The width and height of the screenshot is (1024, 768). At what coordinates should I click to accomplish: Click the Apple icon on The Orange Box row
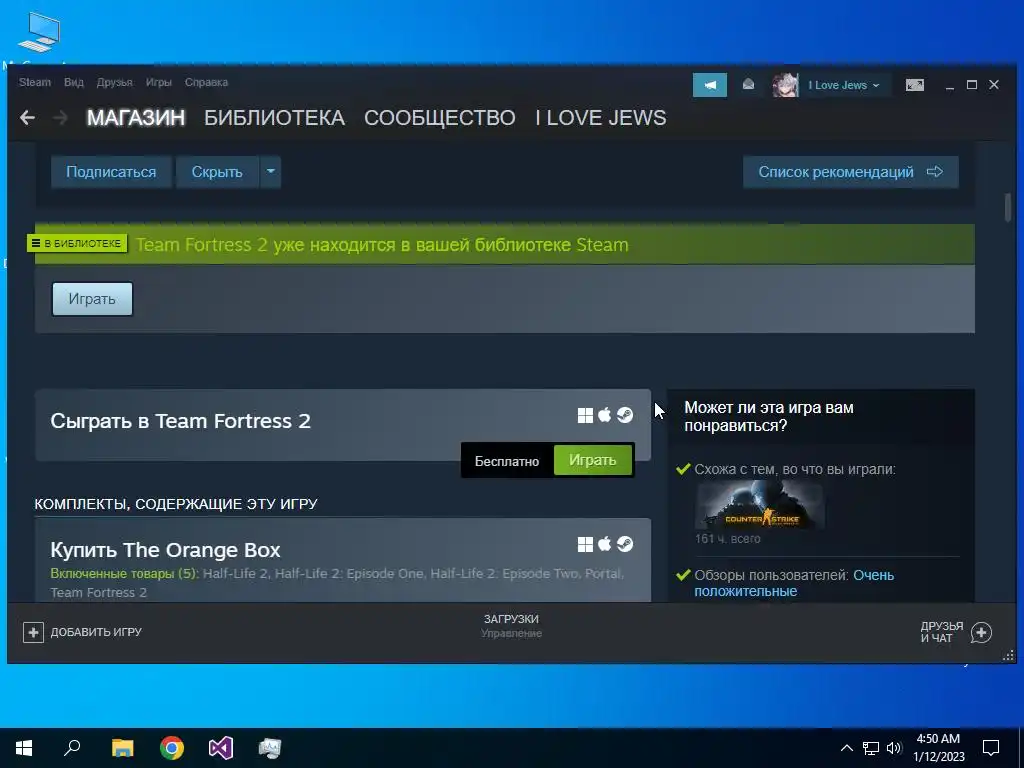point(605,543)
